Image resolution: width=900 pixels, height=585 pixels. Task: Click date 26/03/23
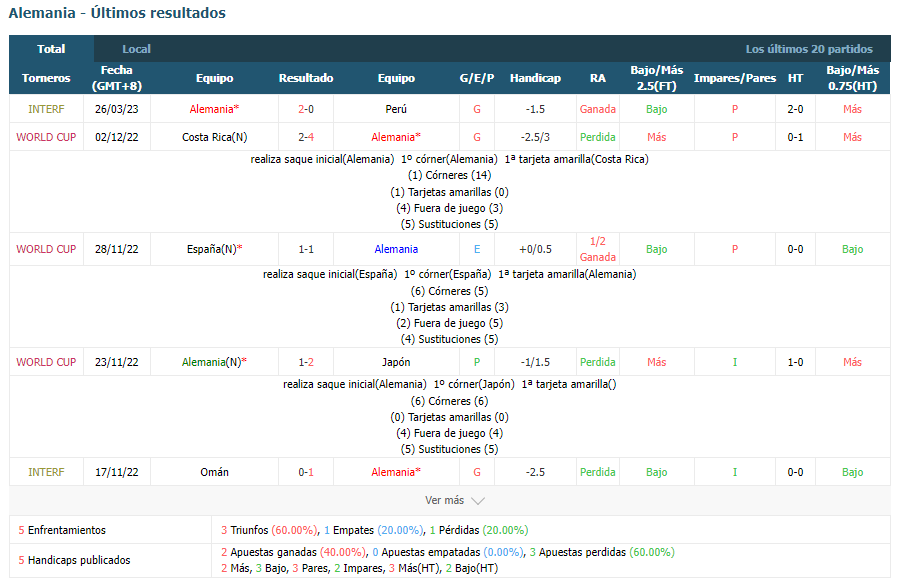117,109
